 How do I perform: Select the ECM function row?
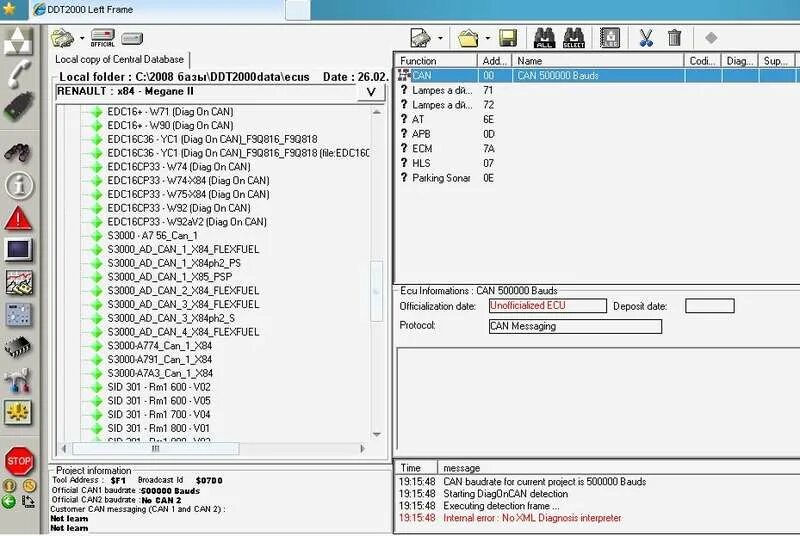(x=596, y=148)
